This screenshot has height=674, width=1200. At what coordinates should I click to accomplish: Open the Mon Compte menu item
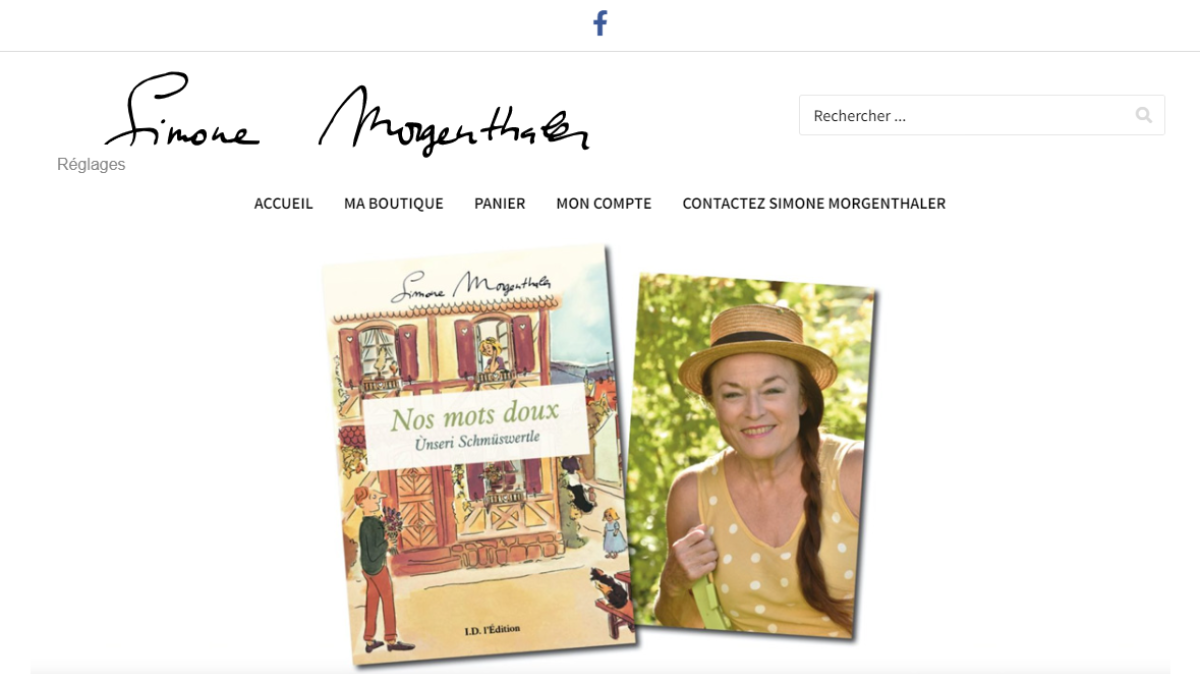[x=604, y=203]
